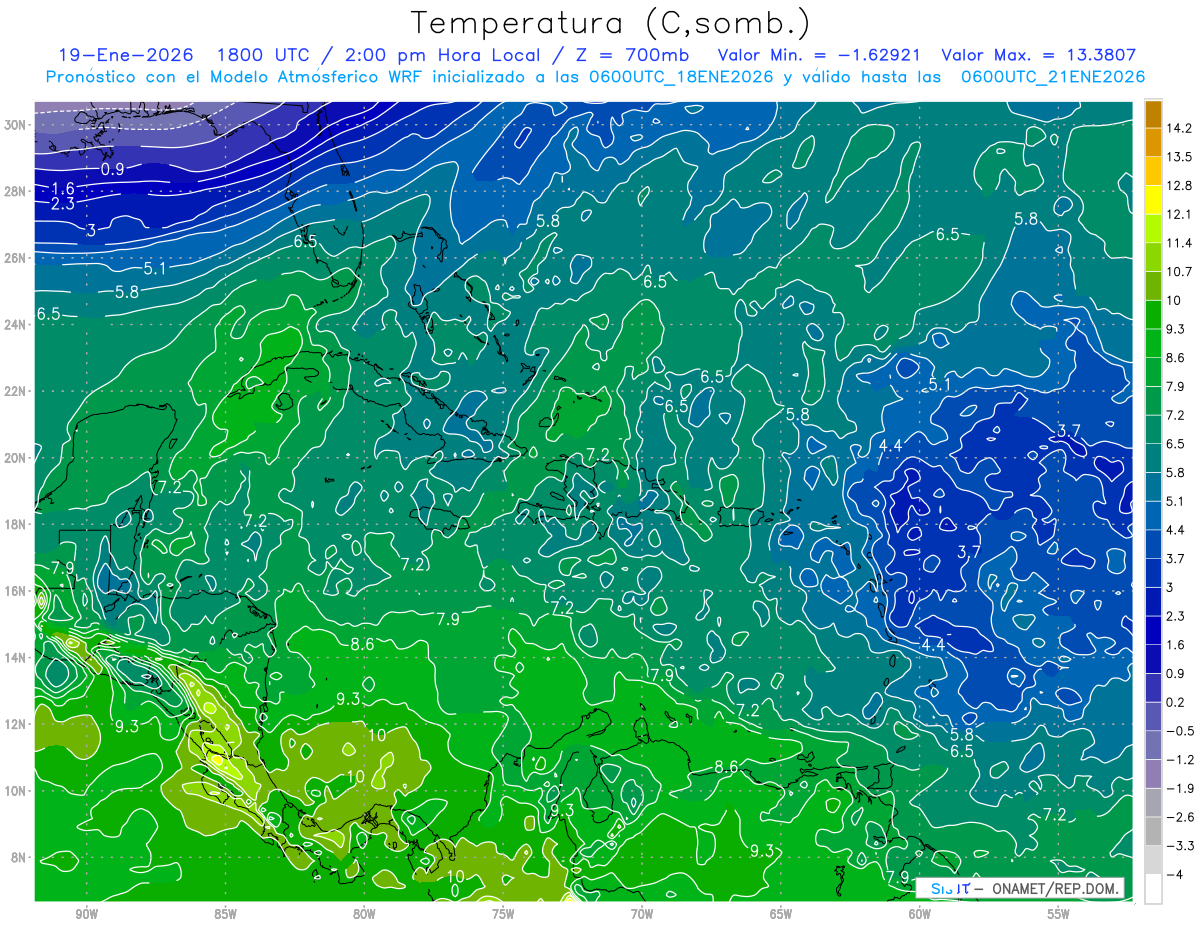Click the 8N latitude axis label

(x=19, y=857)
